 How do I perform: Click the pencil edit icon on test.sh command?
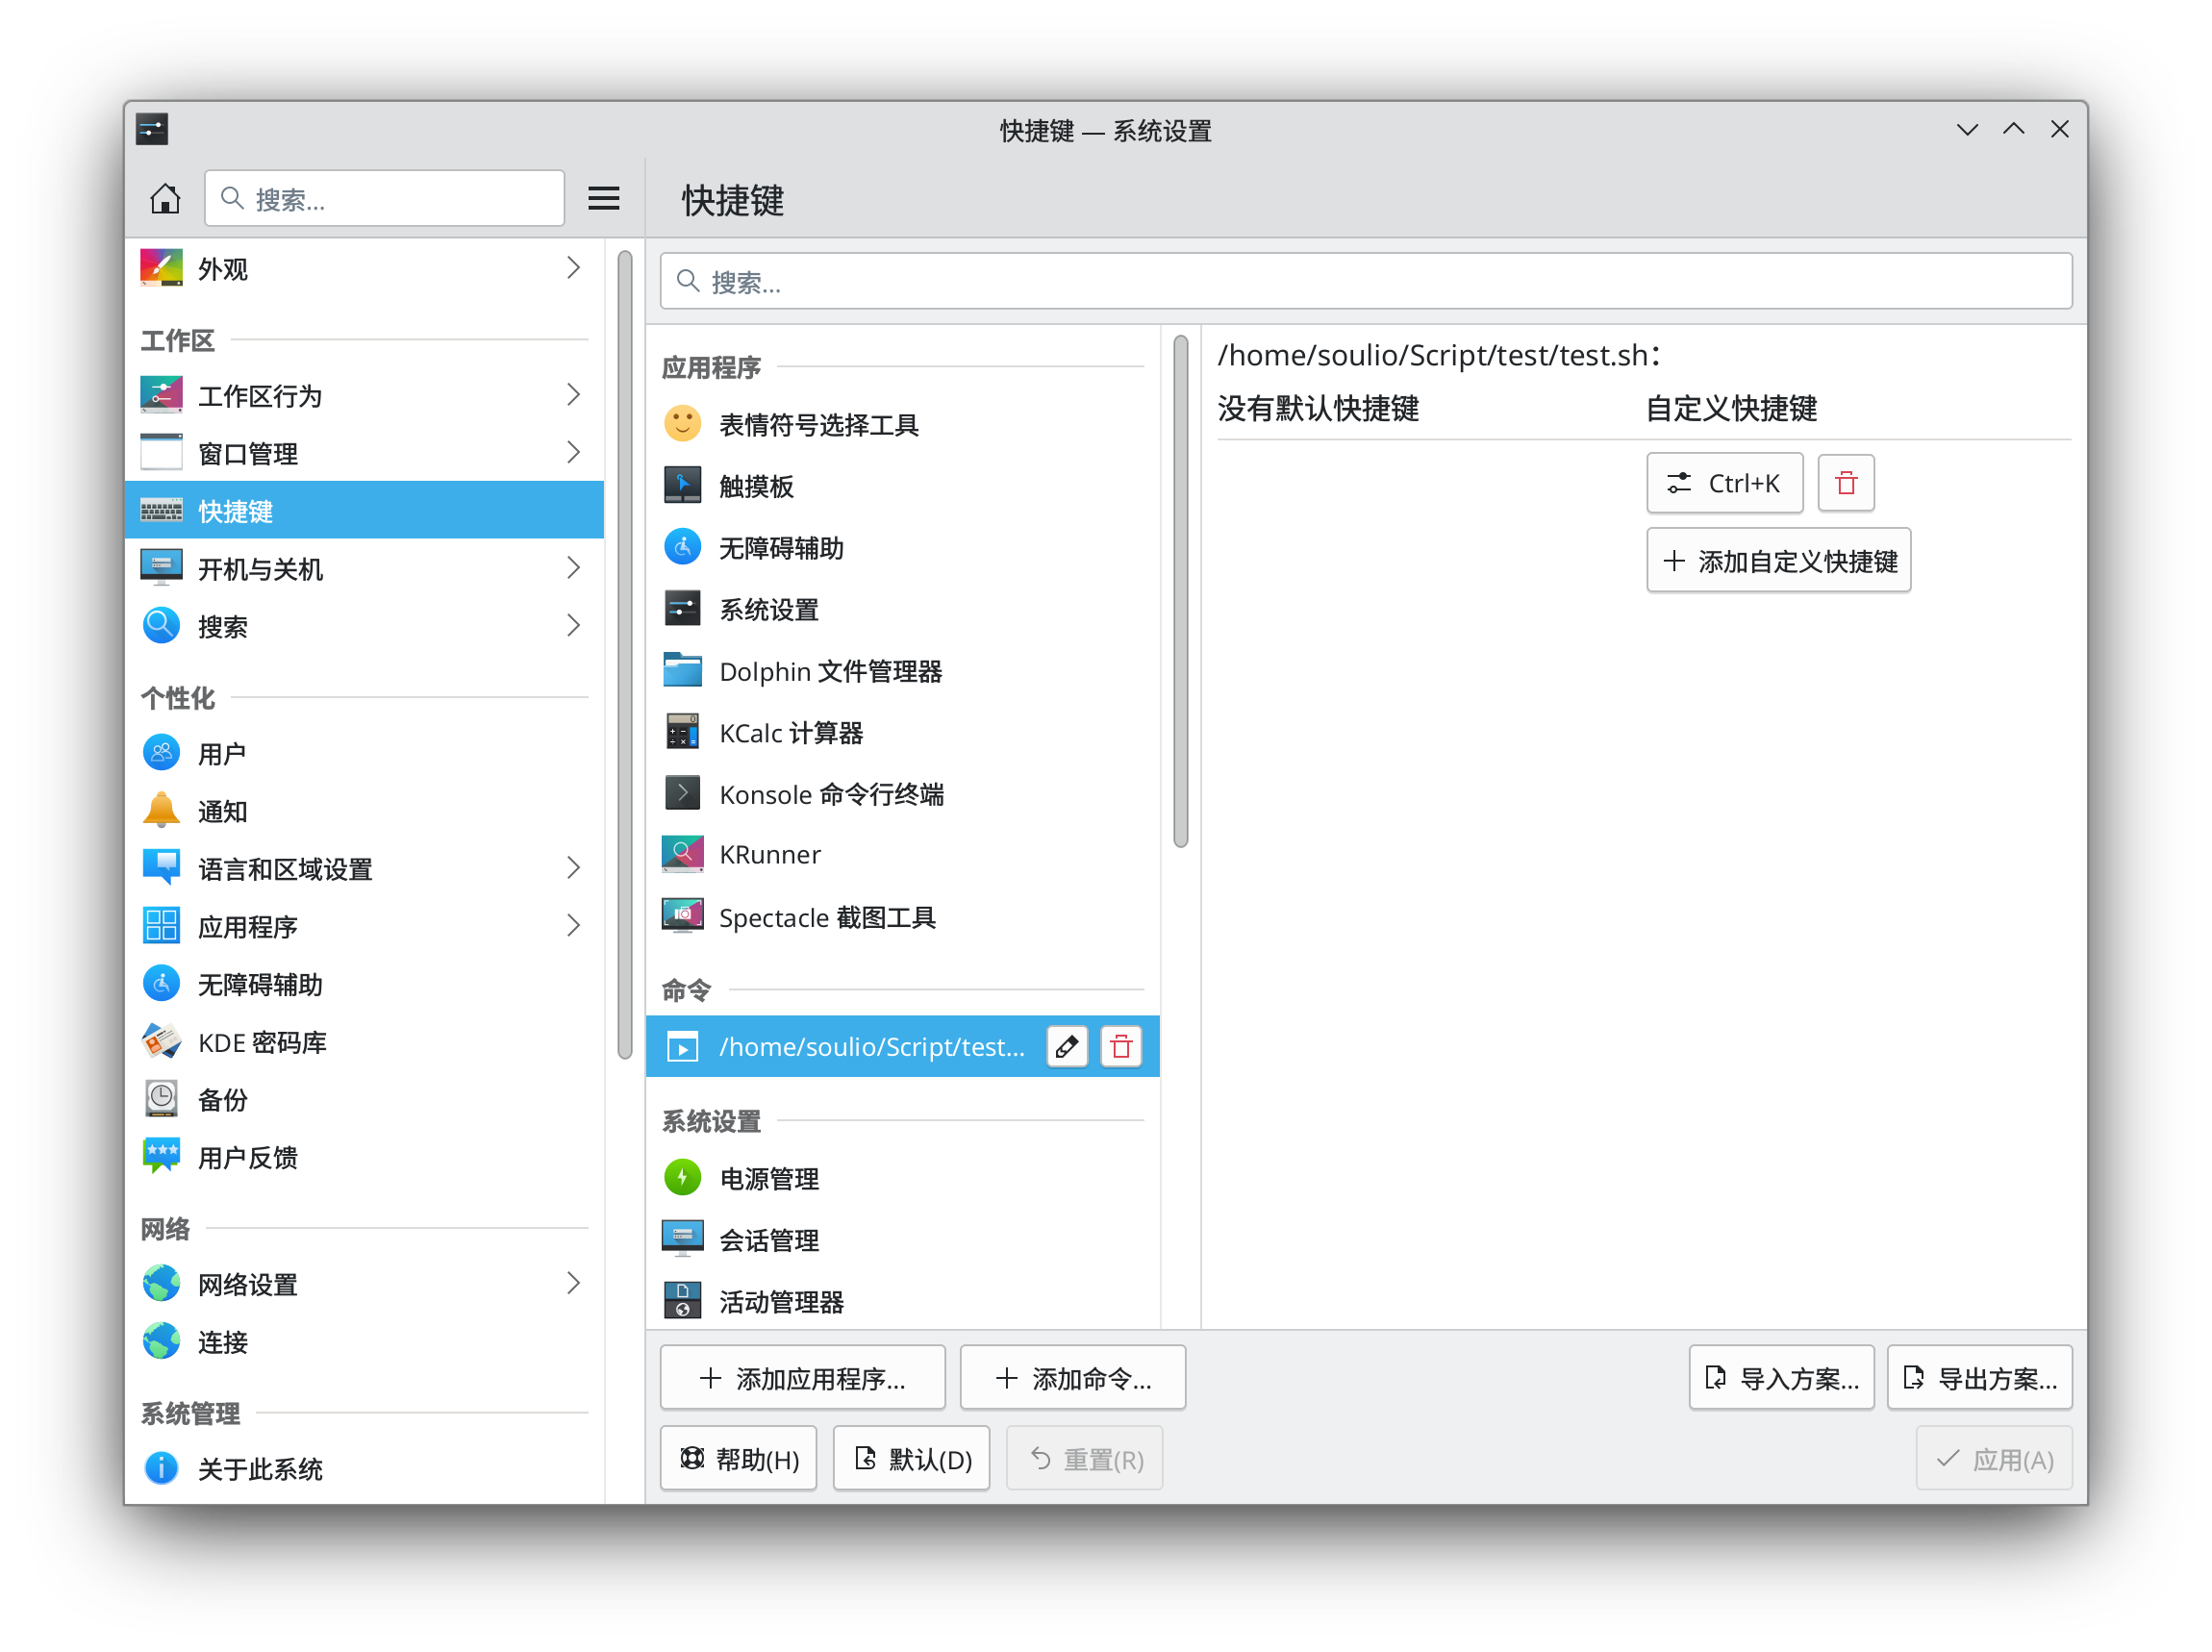coord(1066,1046)
